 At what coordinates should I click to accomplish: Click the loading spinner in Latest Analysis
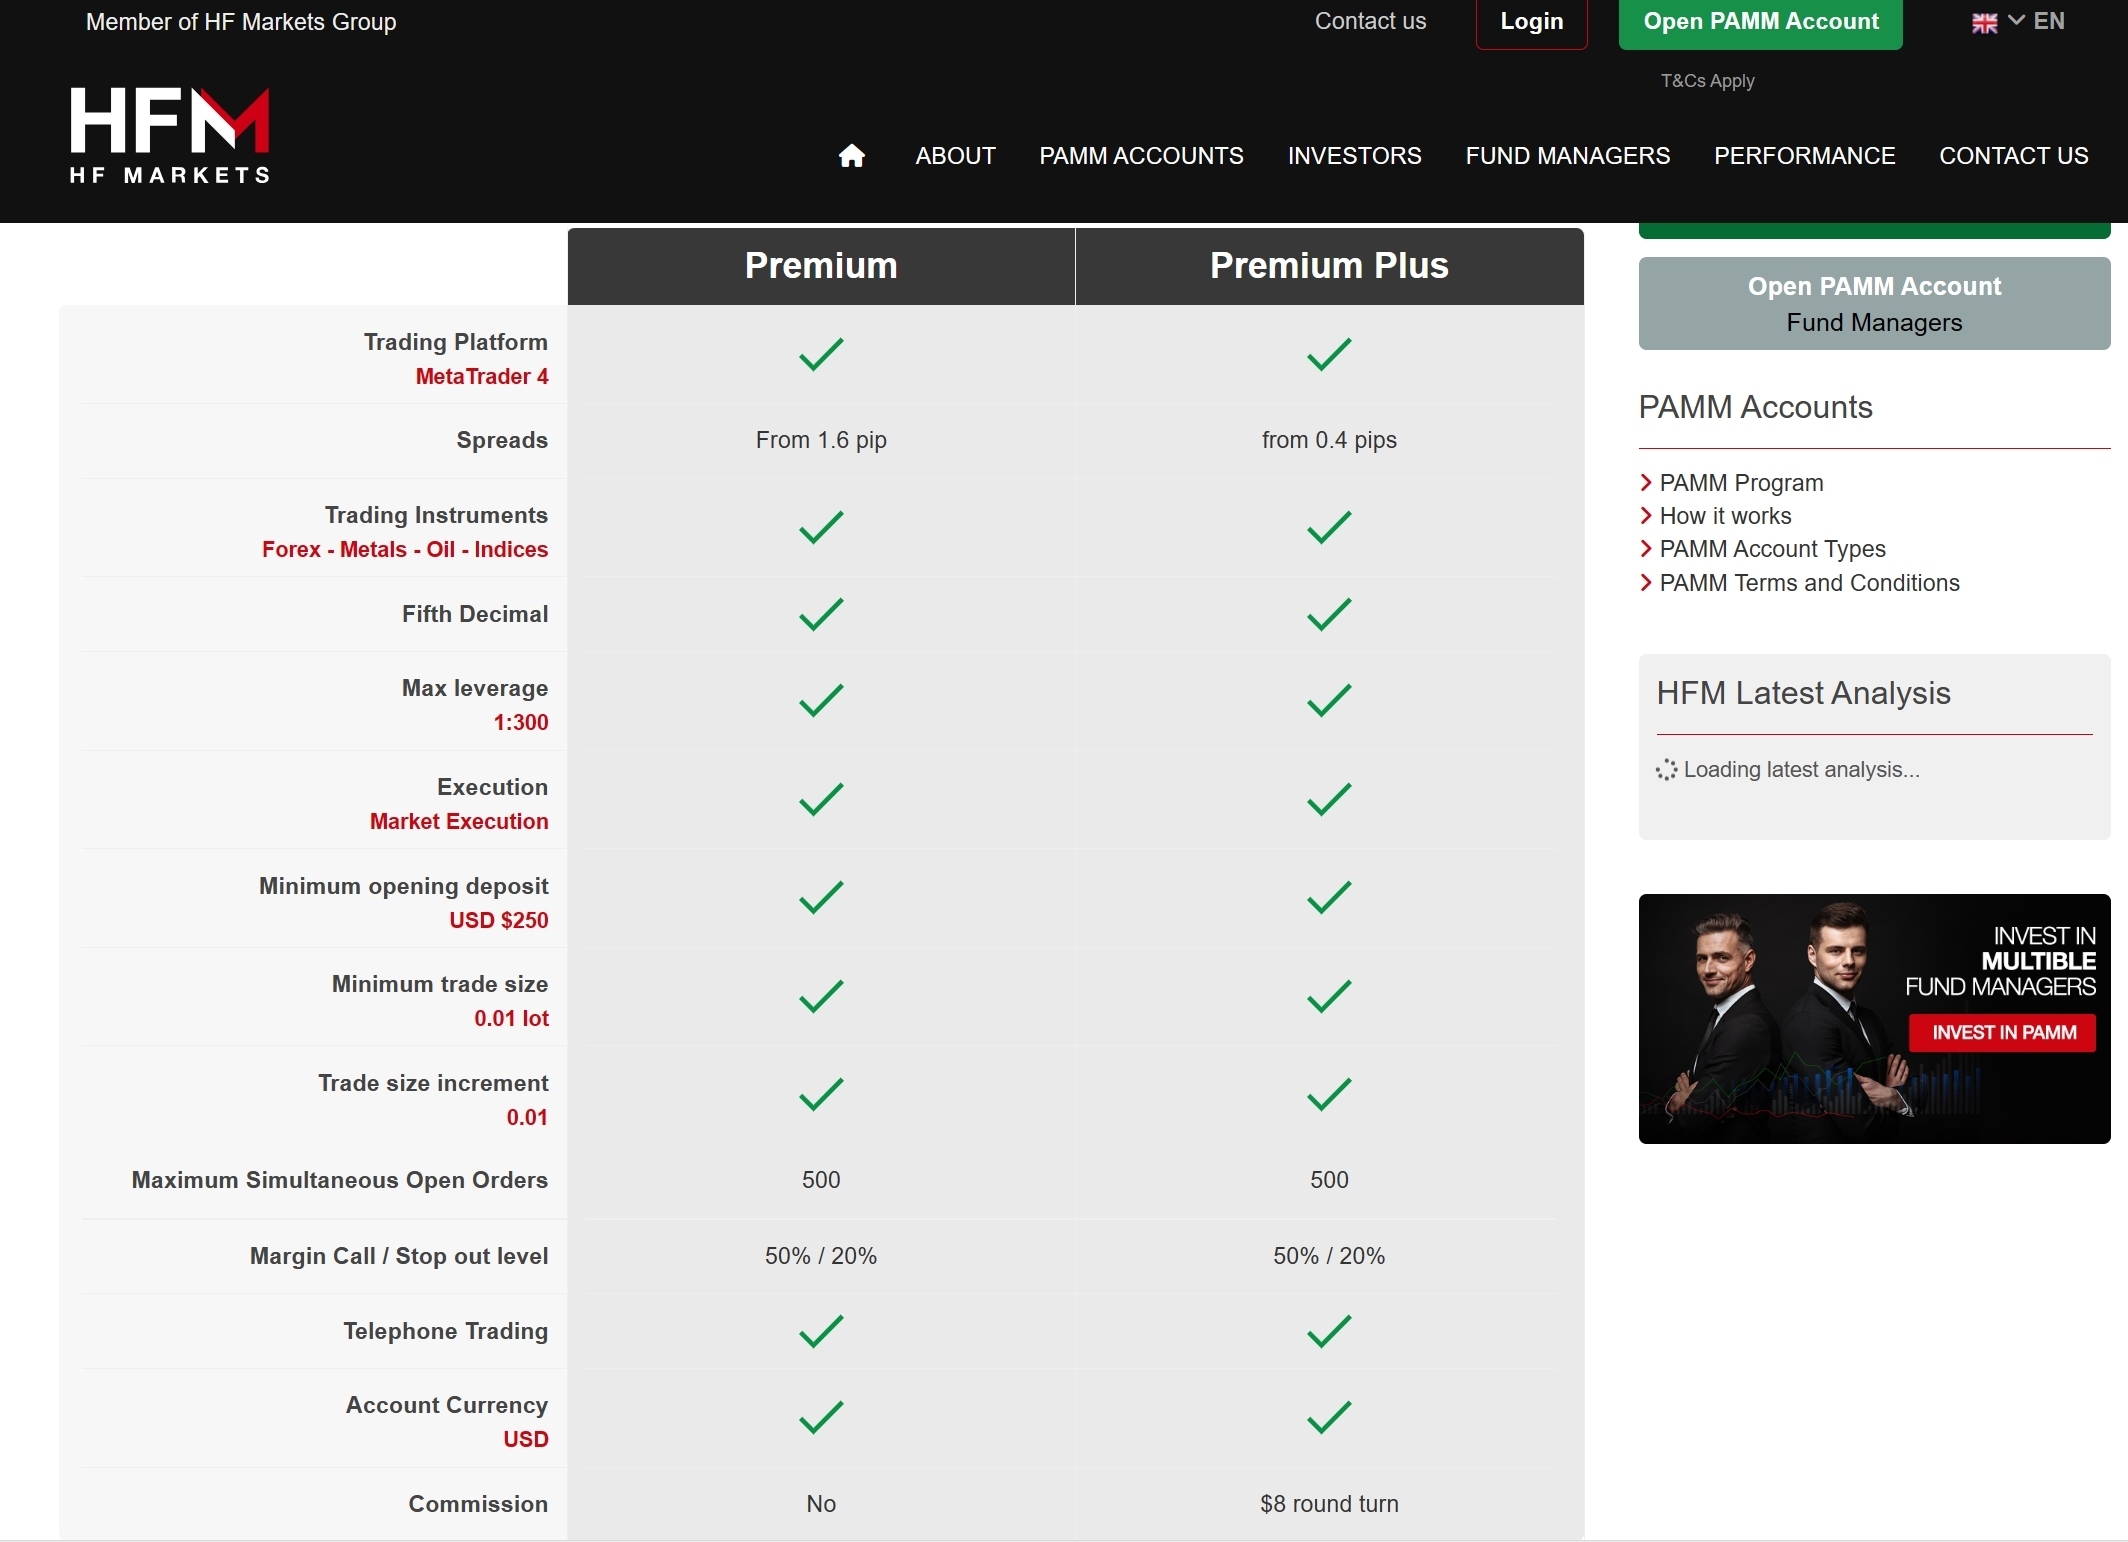pos(1666,770)
